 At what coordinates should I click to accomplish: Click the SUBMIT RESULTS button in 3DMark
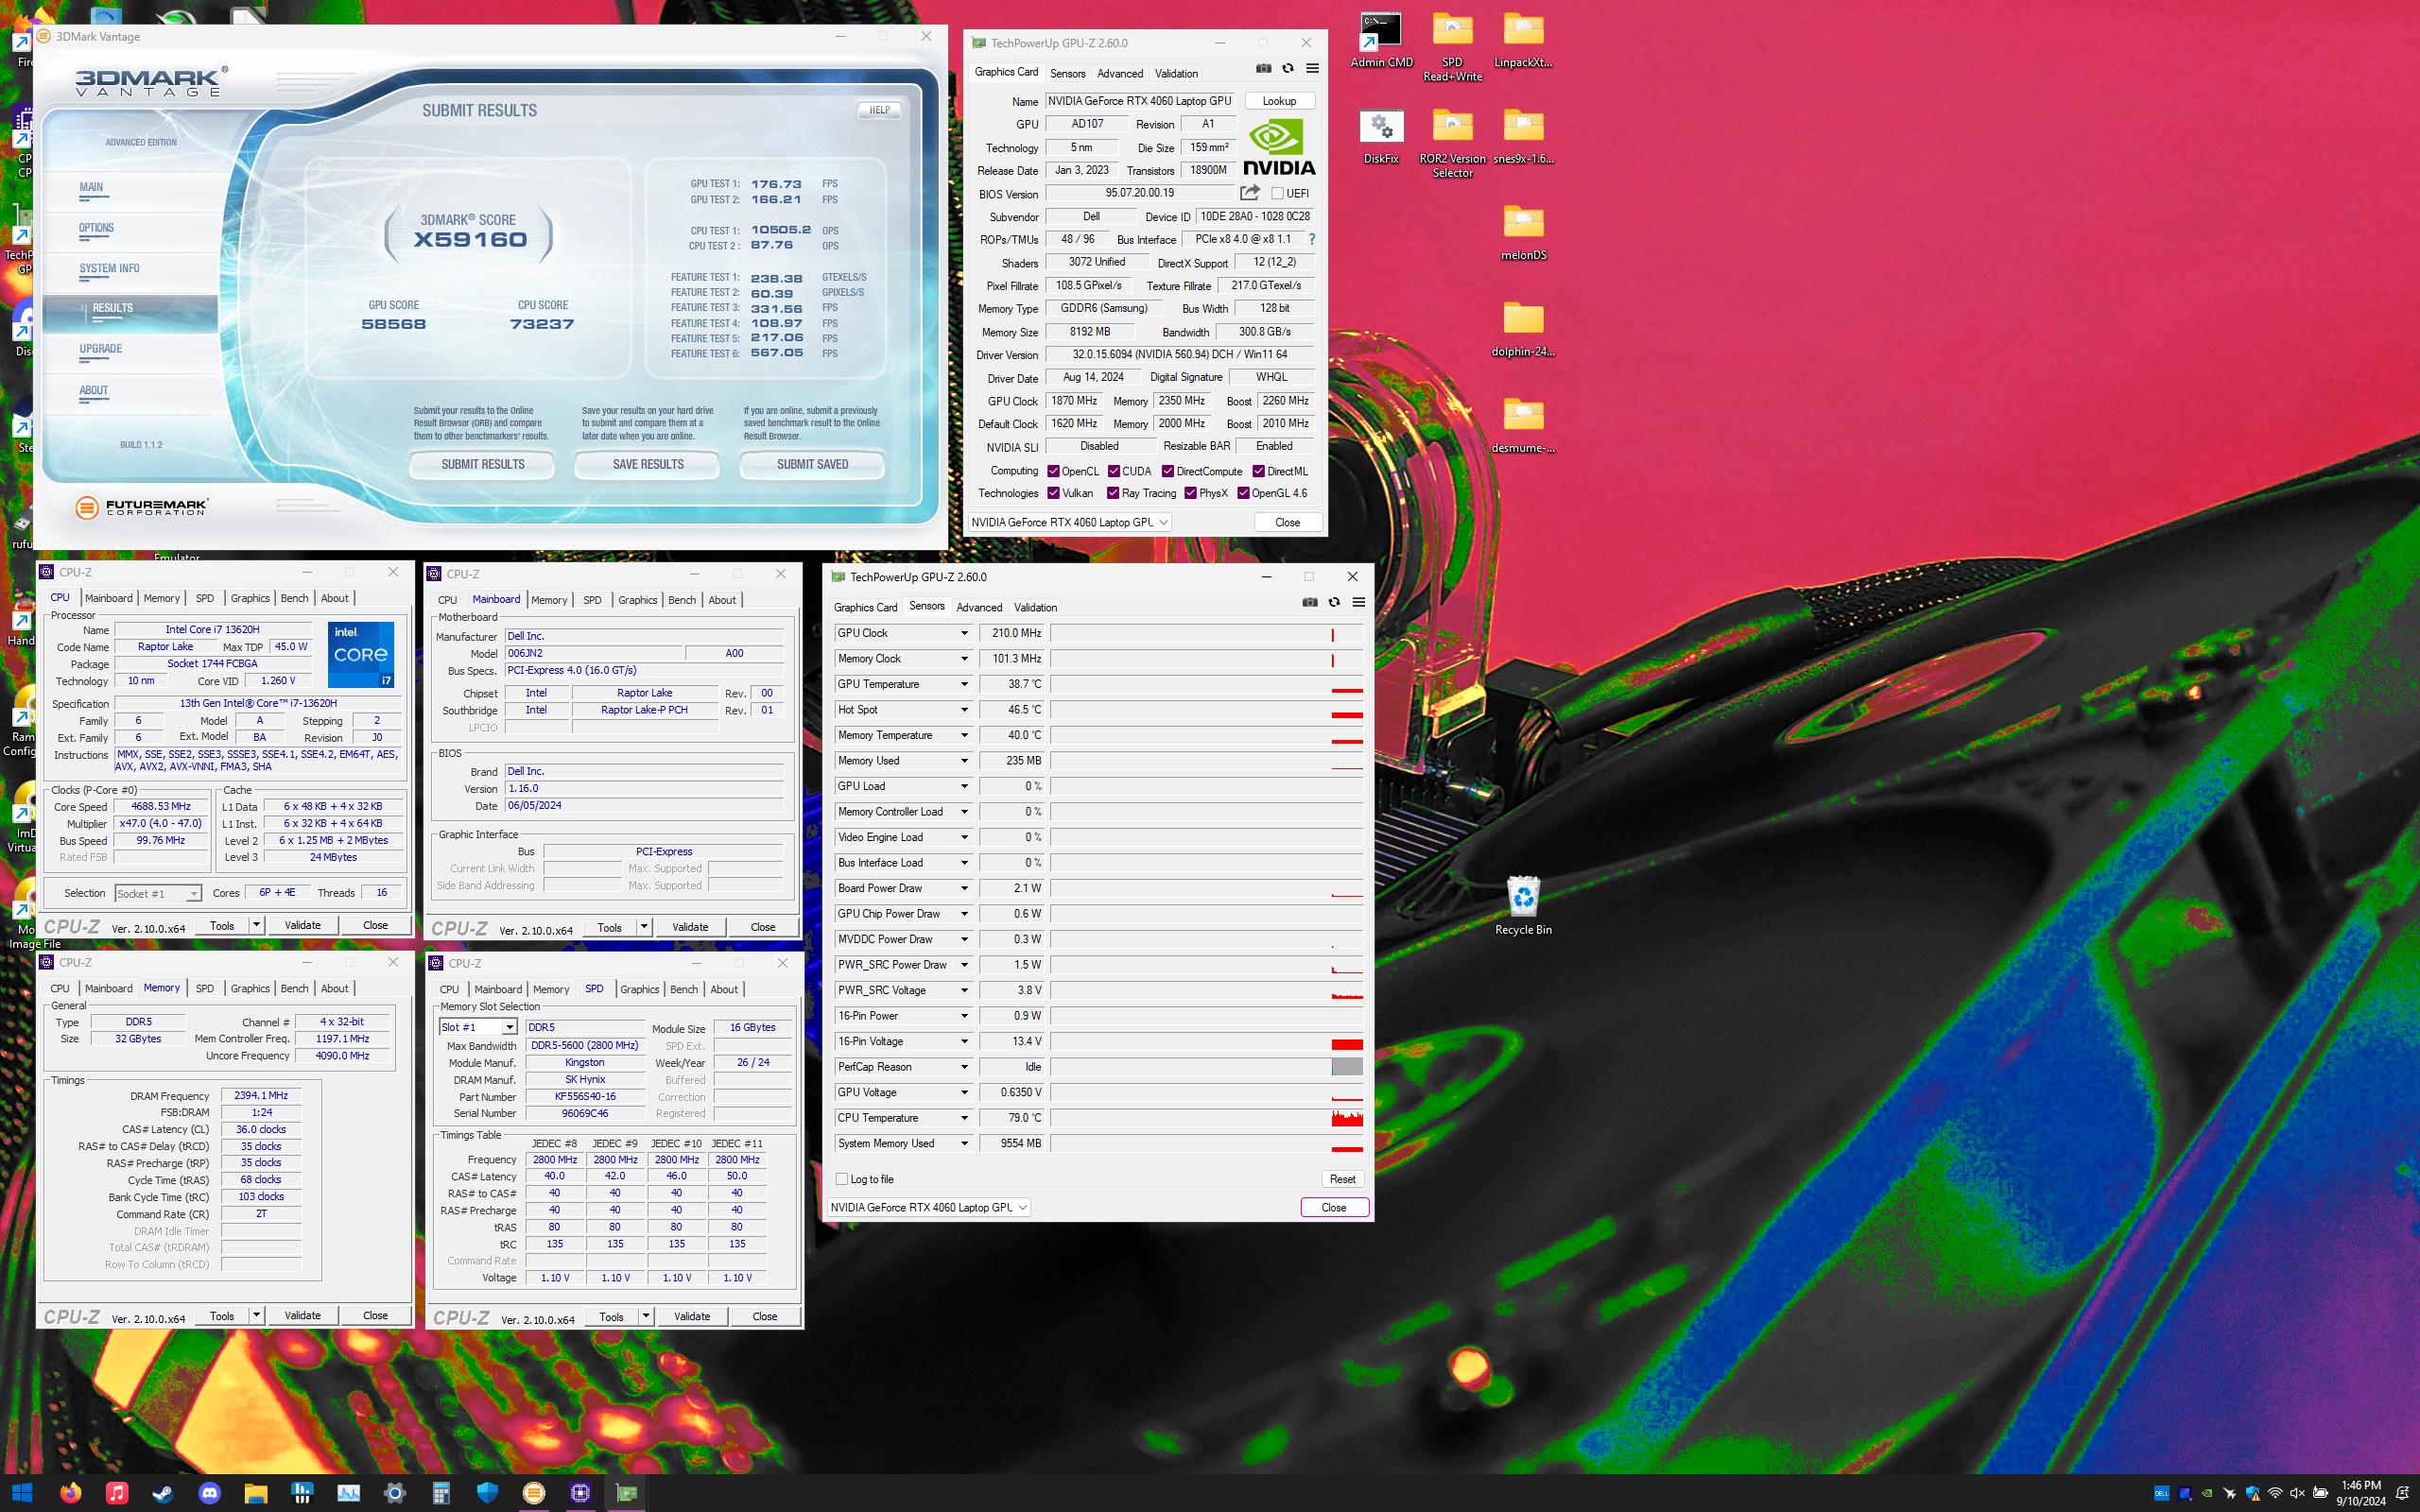coord(483,464)
